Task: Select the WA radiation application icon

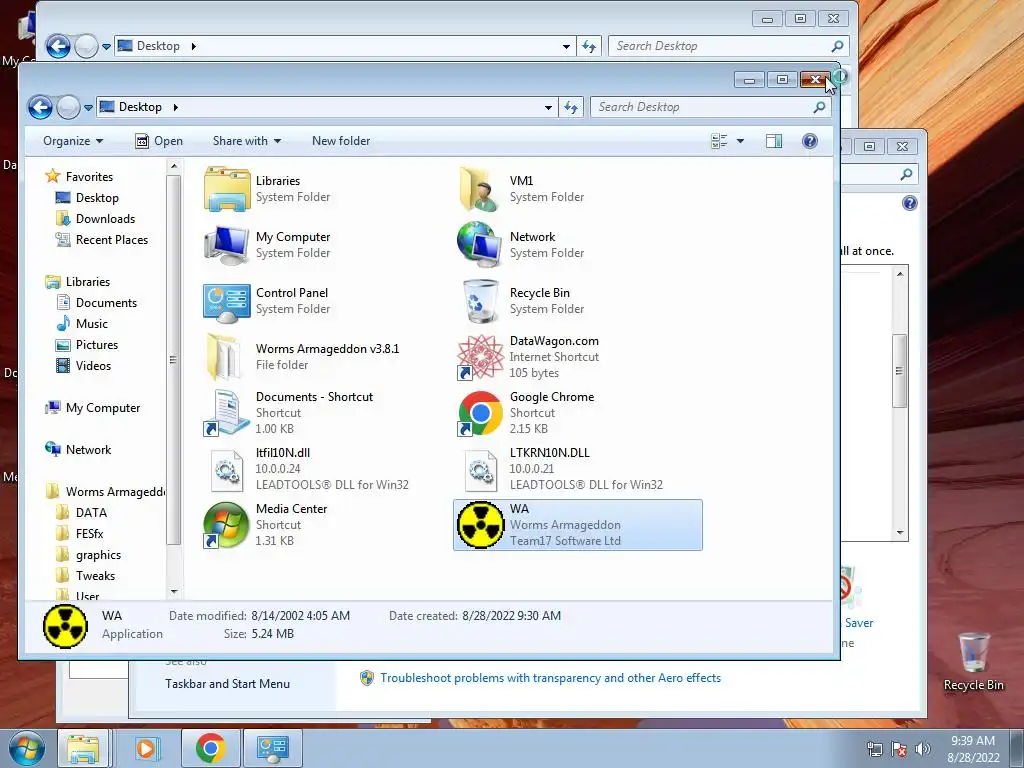Action: [x=480, y=525]
